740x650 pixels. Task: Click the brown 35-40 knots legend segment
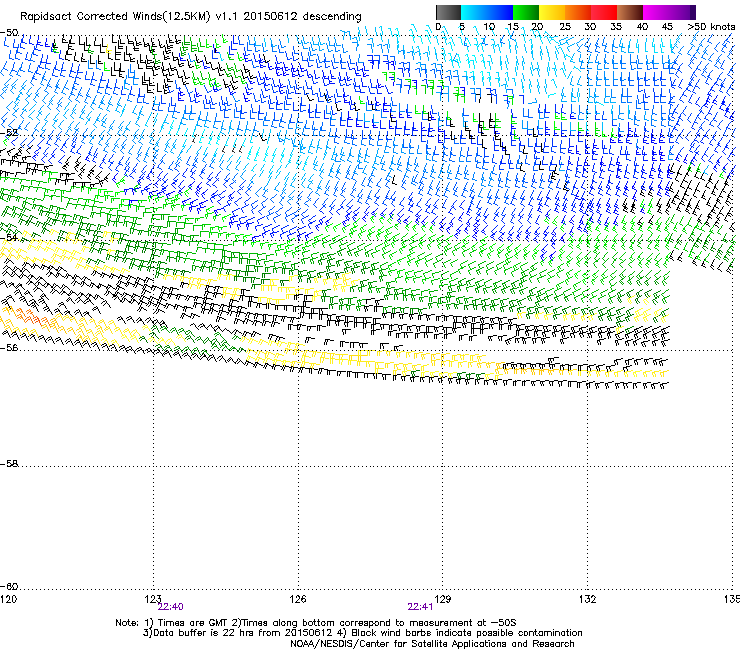630,12
